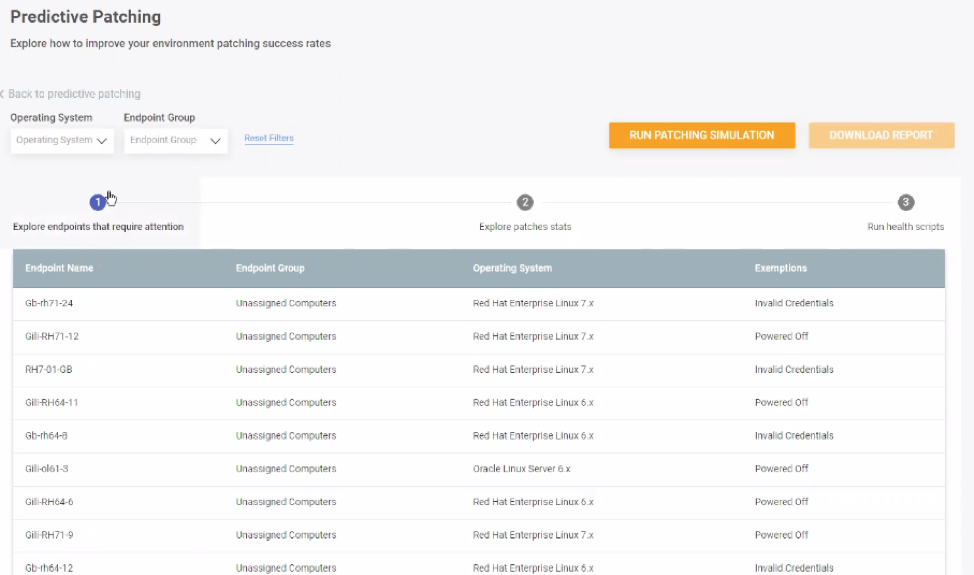Click the back arrow chevron icon
Viewport: 974px width, 575px height.
pyautogui.click(x=2, y=94)
